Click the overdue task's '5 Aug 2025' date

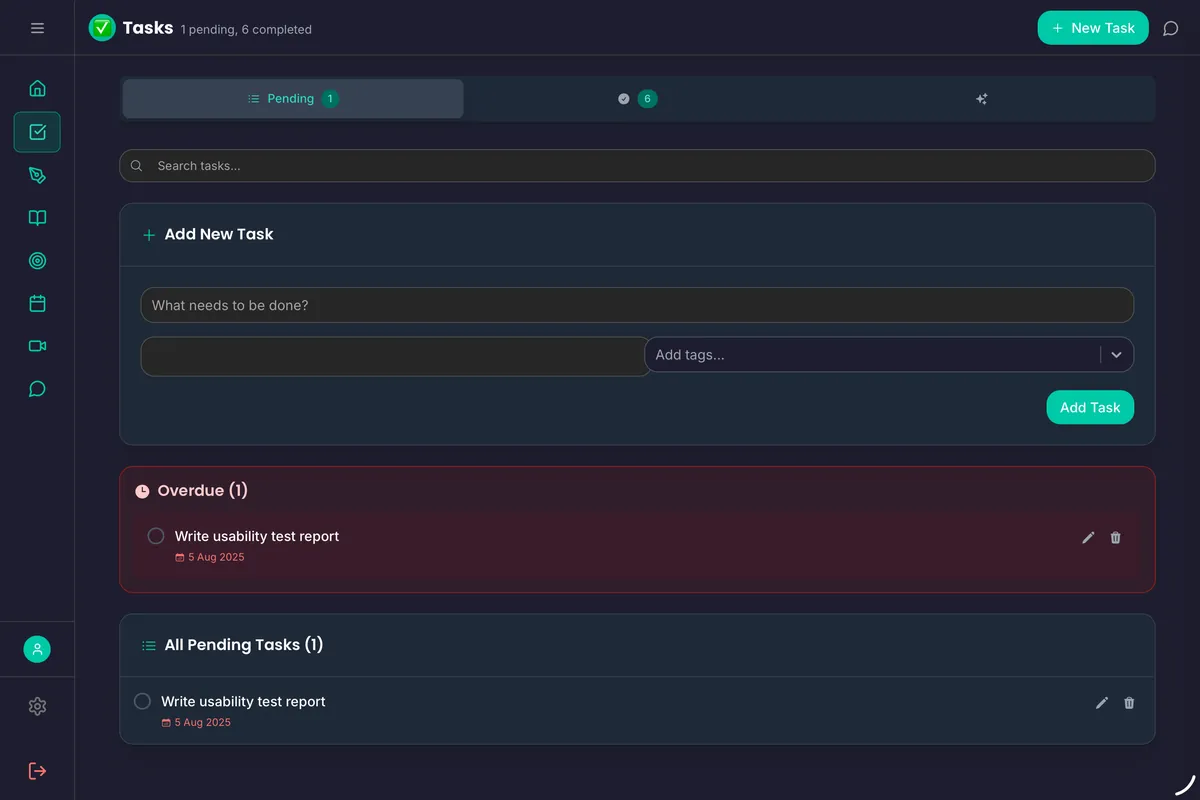tap(216, 557)
